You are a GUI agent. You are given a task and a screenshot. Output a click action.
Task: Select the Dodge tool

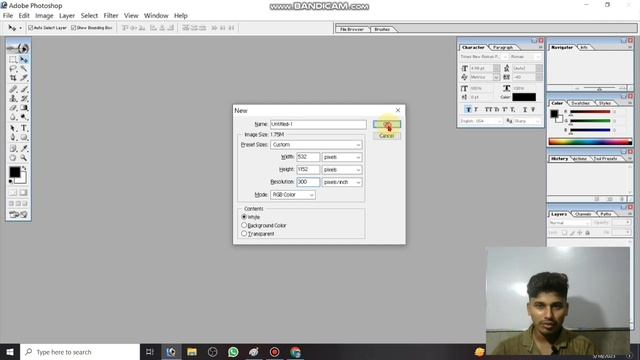point(24,117)
